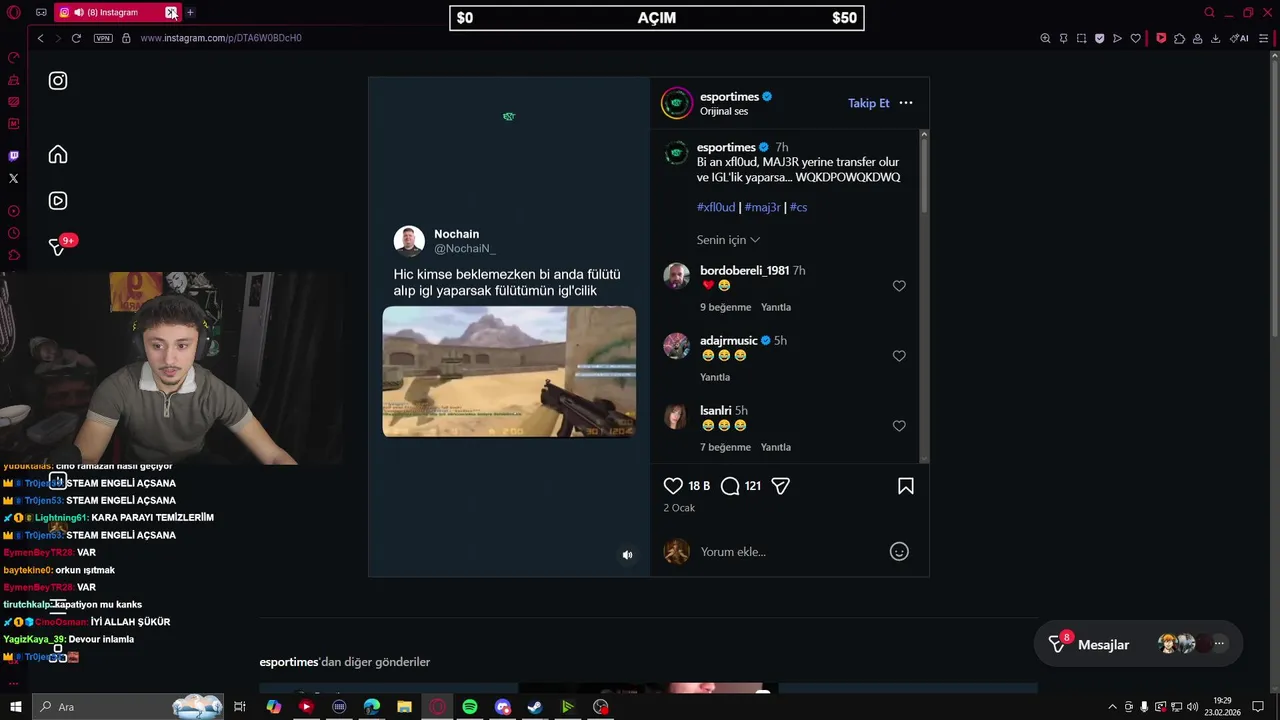Reply to bordobereli_1981's comment
1280x720 pixels.
pos(776,307)
